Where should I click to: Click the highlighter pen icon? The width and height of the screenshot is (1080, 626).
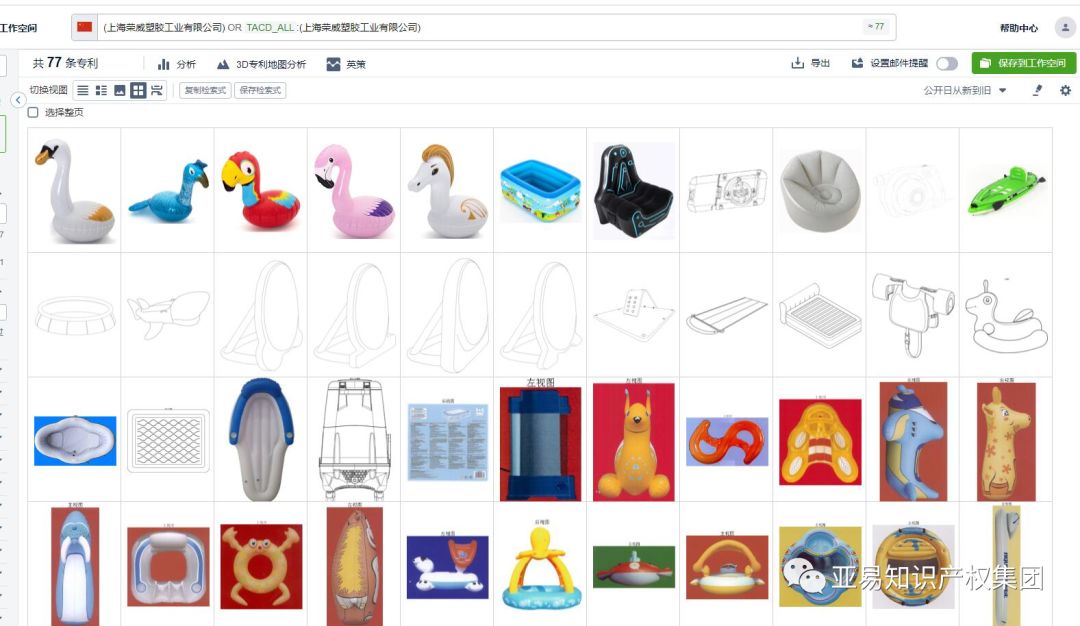coord(1037,90)
